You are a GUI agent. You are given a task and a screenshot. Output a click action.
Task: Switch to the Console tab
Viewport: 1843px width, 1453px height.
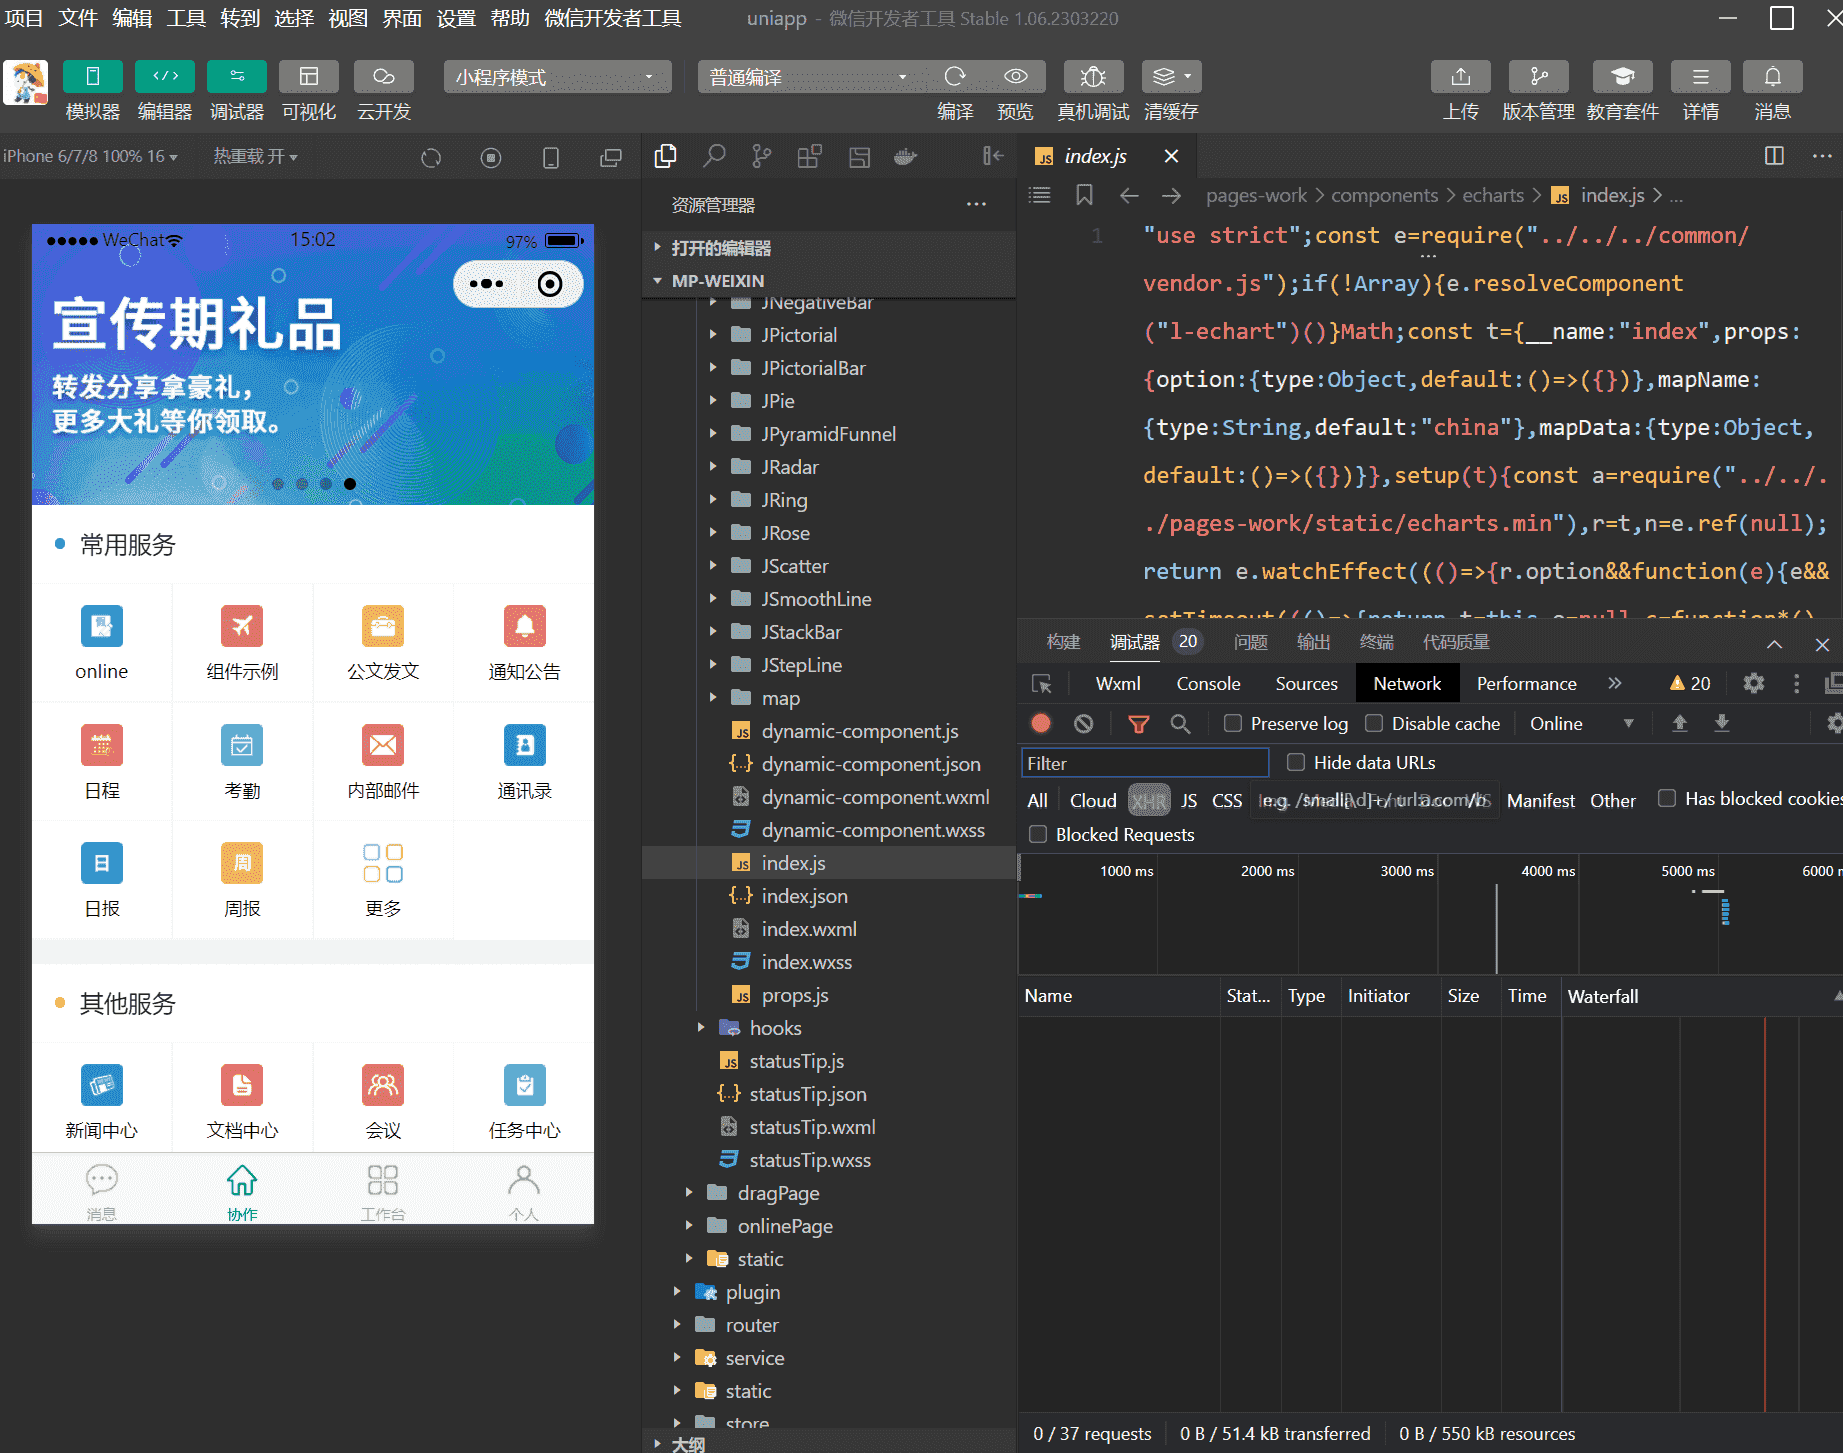pyautogui.click(x=1208, y=683)
